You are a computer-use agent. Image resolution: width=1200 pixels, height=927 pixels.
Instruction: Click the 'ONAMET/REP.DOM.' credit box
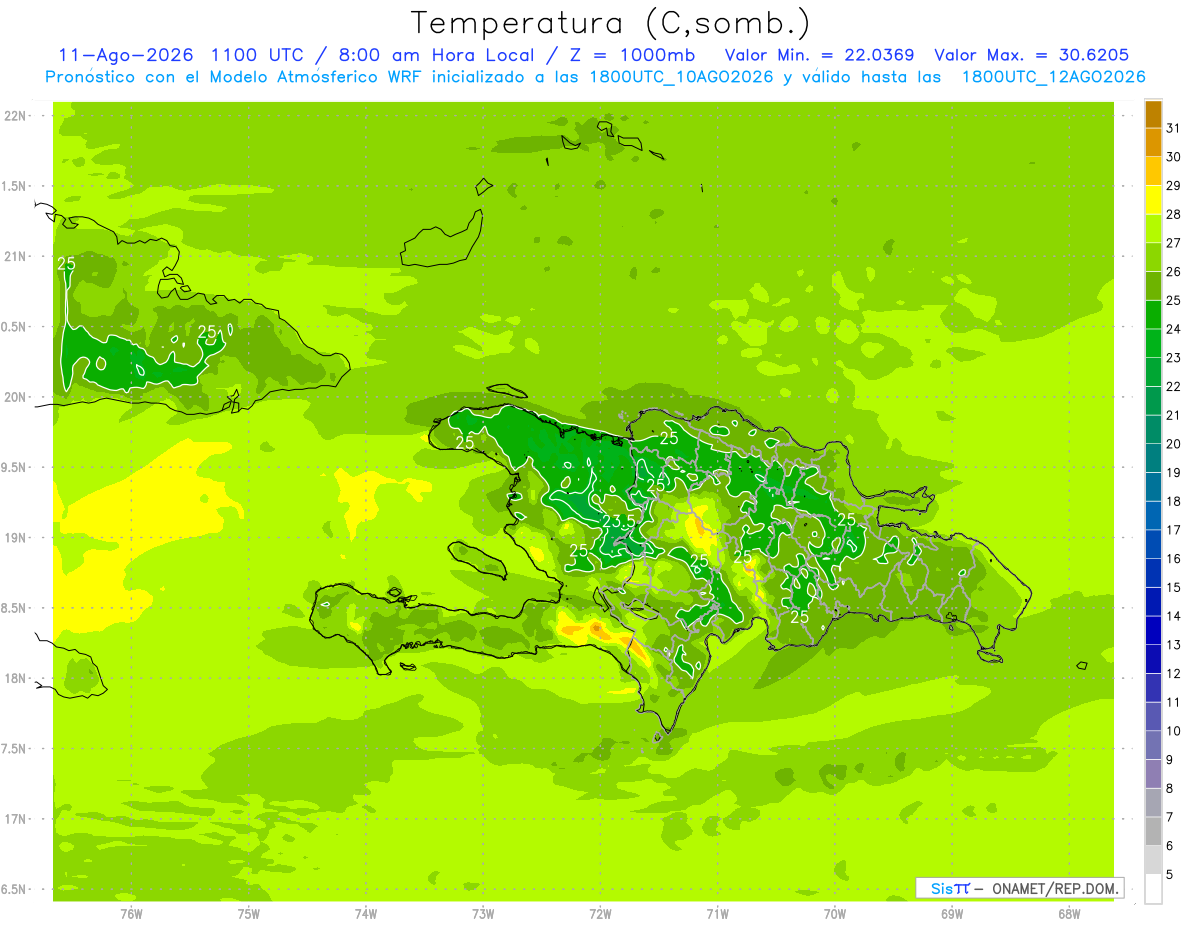(1020, 888)
